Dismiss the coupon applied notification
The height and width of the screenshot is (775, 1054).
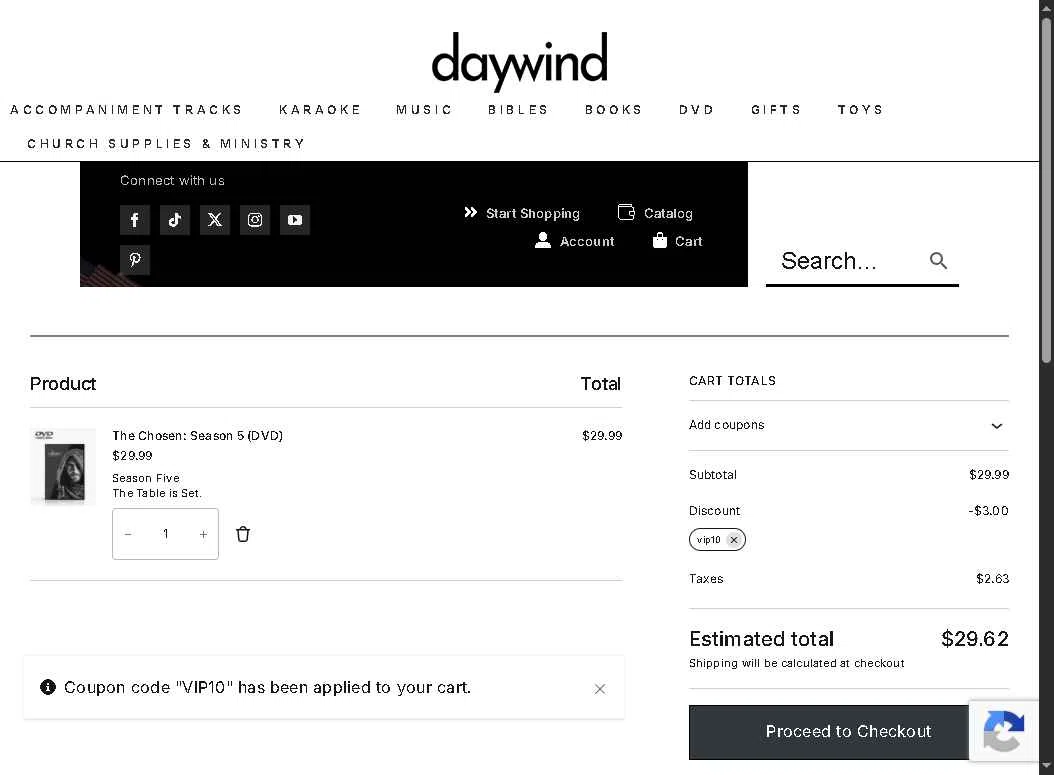pos(600,689)
